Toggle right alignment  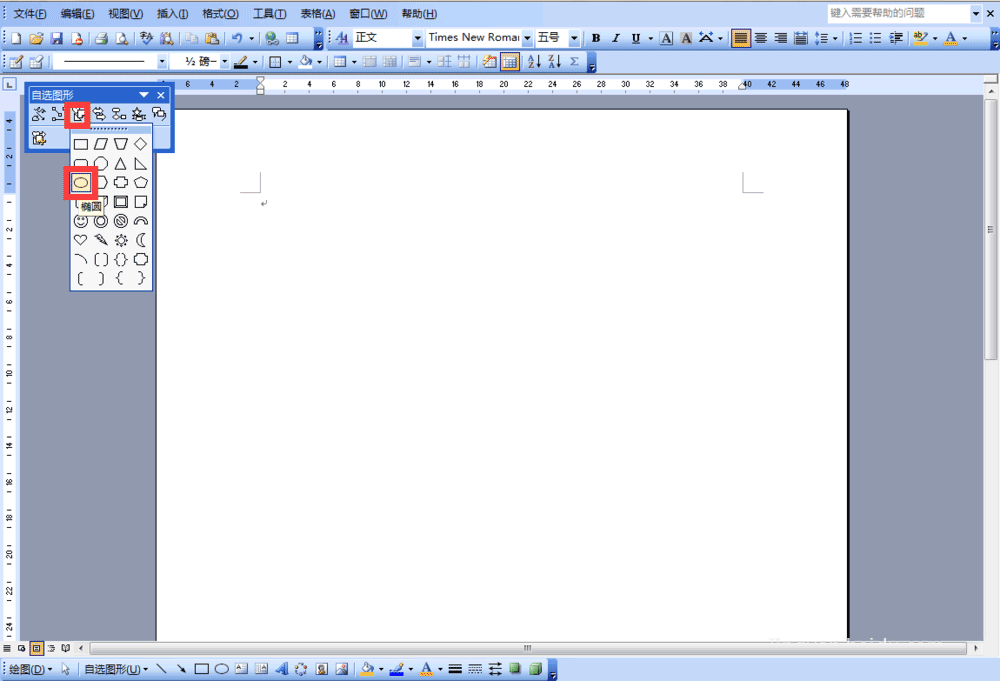pyautogui.click(x=781, y=38)
